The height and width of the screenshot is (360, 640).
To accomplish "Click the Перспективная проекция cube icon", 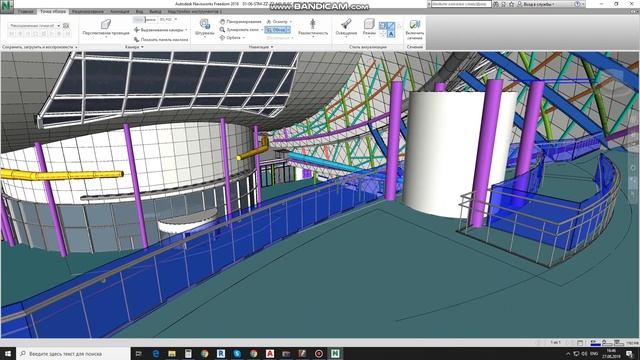I will tap(106, 24).
